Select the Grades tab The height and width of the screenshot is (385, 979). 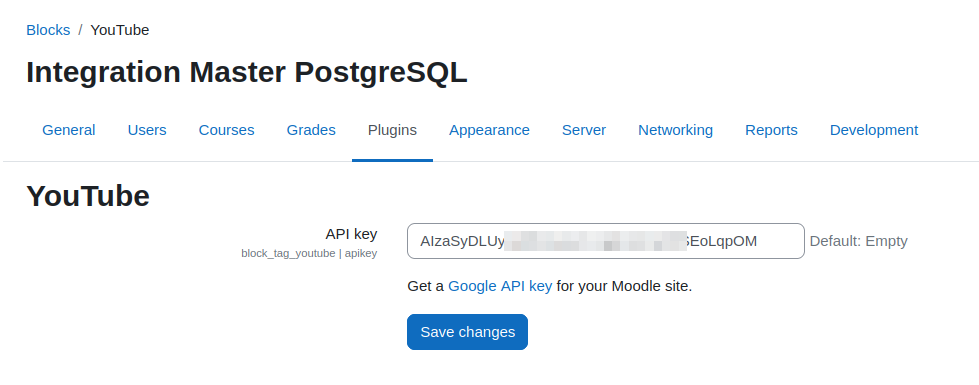pos(311,130)
